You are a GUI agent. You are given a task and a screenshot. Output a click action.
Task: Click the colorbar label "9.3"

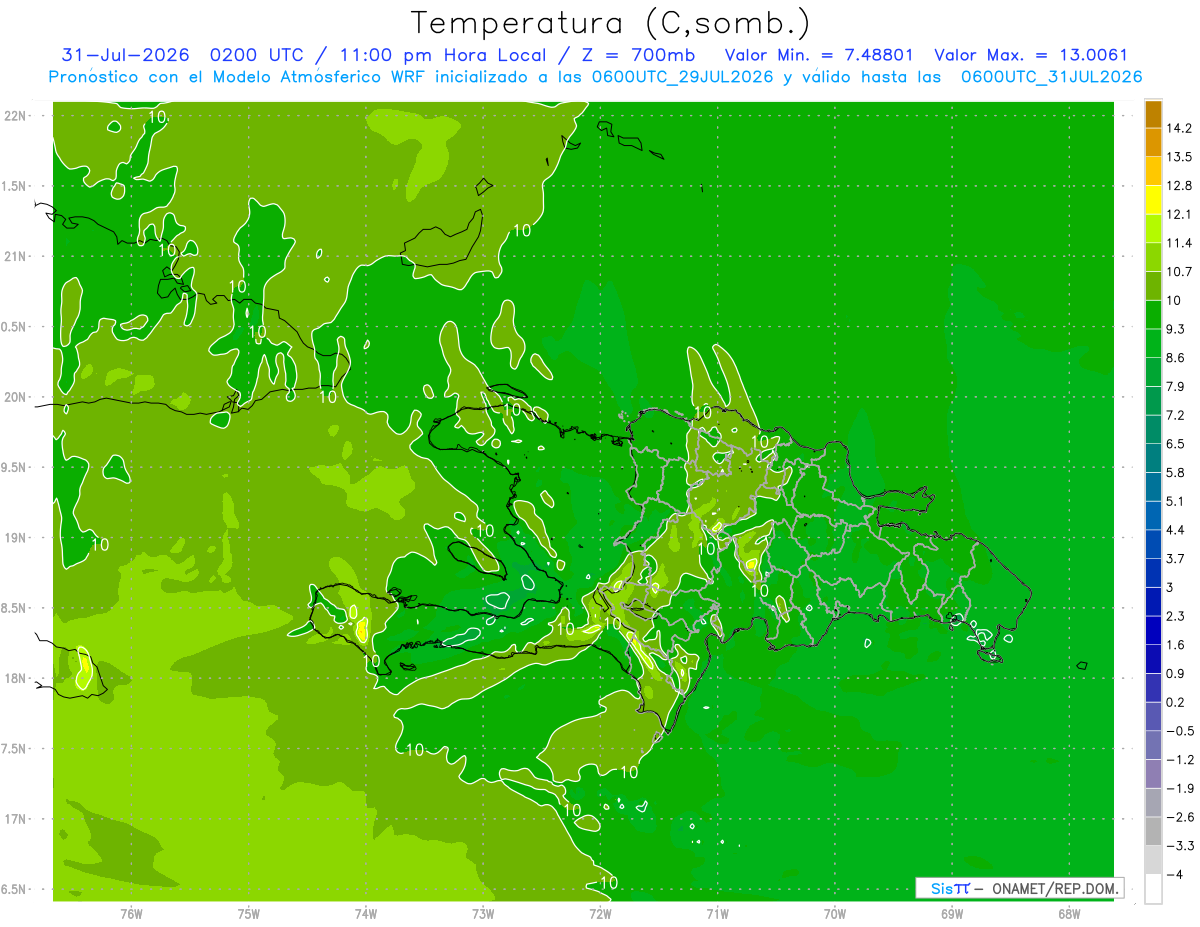tap(1176, 329)
